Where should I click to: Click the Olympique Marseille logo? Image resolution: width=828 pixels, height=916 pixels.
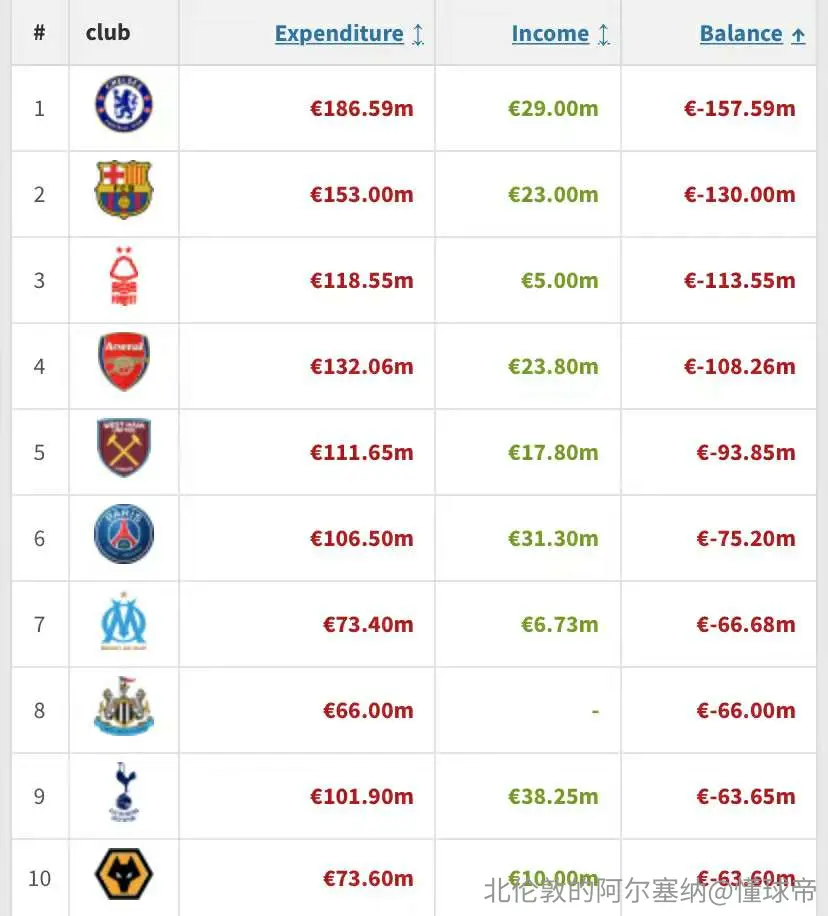point(124,620)
